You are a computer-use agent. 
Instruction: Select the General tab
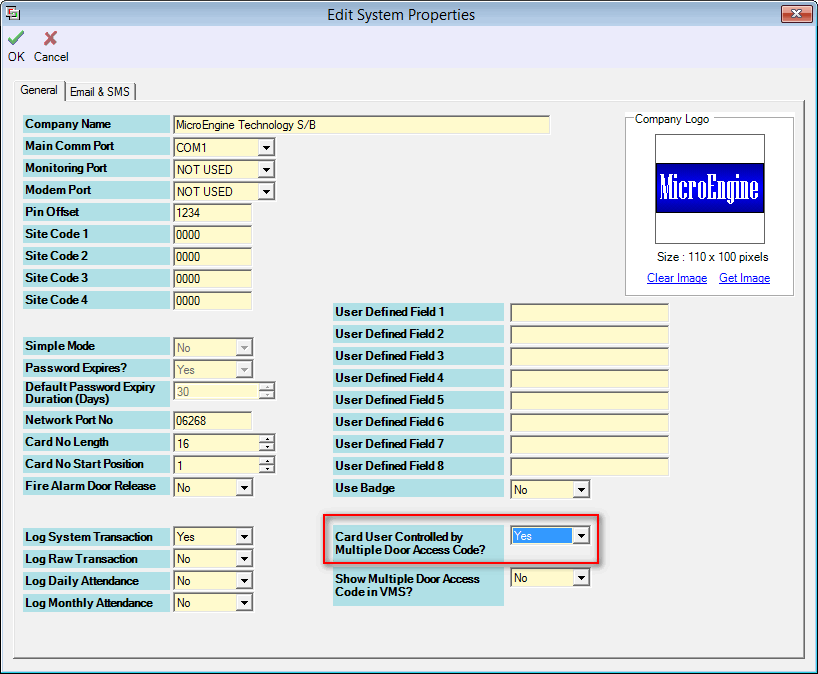(40, 91)
